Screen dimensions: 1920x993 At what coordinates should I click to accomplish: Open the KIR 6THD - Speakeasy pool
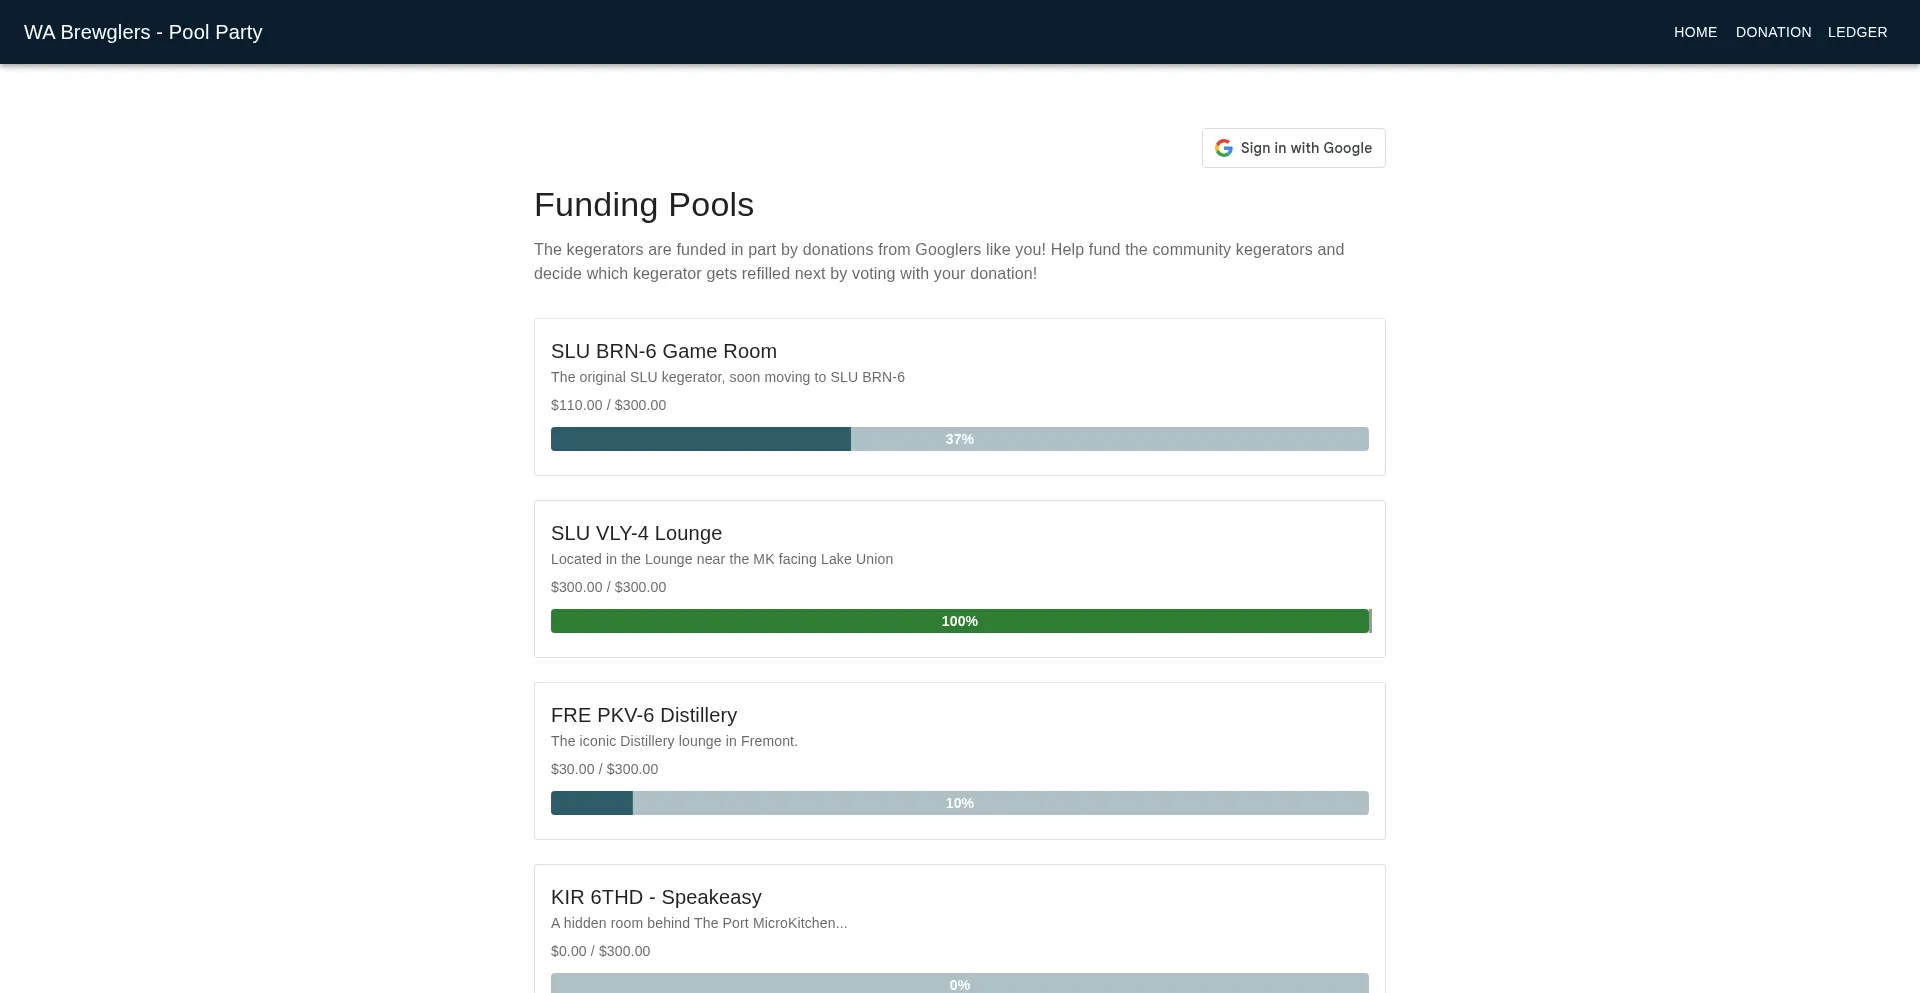(656, 897)
